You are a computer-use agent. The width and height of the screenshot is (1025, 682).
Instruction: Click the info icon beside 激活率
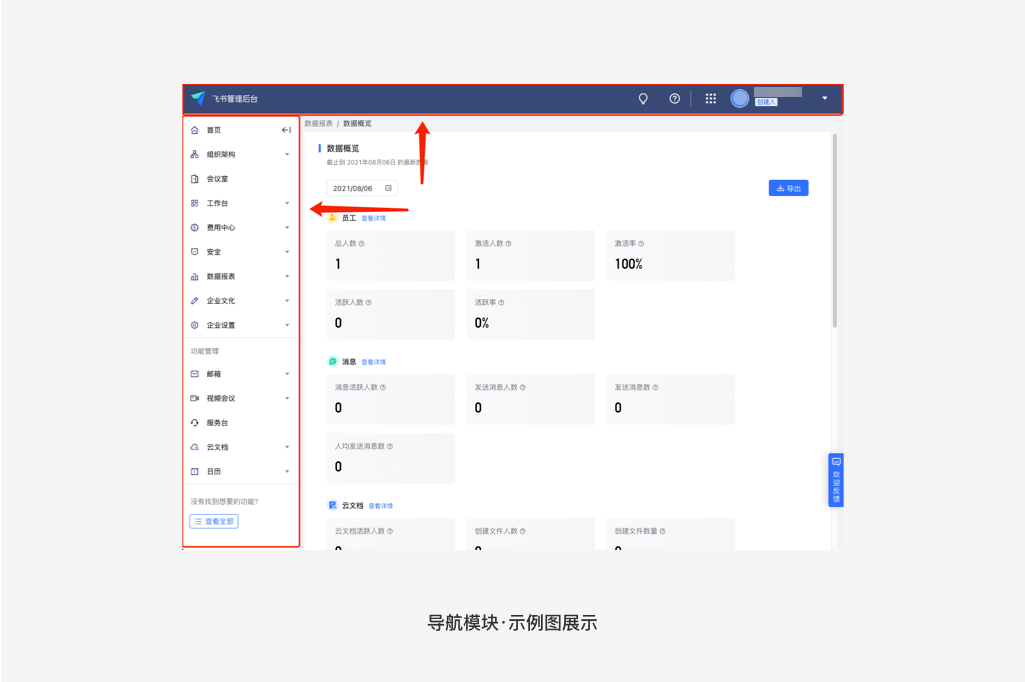click(641, 243)
